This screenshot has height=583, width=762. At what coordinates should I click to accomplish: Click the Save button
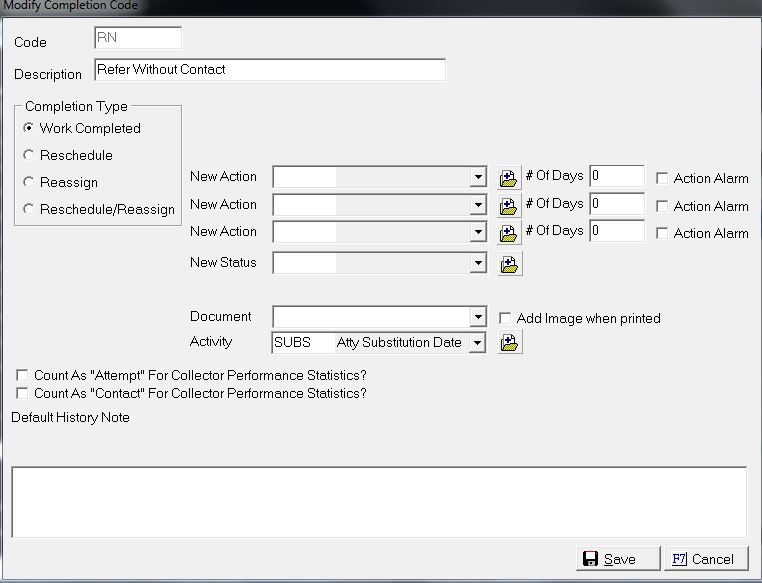pos(619,559)
